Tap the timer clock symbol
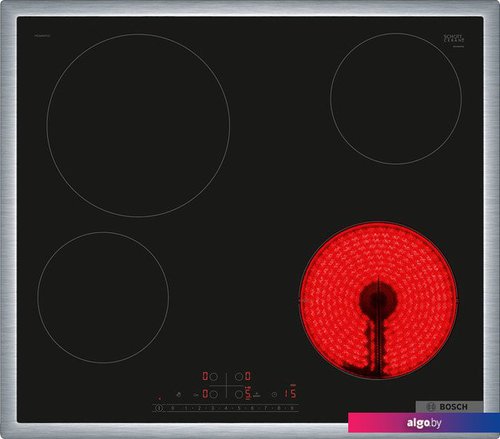This screenshot has width=500, height=439. pos(274,394)
